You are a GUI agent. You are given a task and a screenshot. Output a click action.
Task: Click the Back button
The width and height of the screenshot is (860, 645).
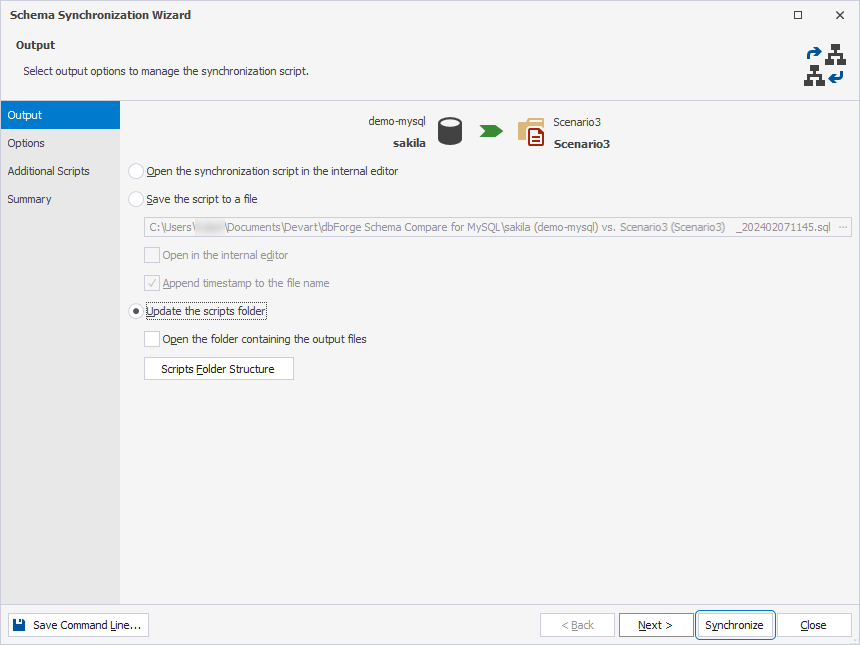pyautogui.click(x=577, y=625)
